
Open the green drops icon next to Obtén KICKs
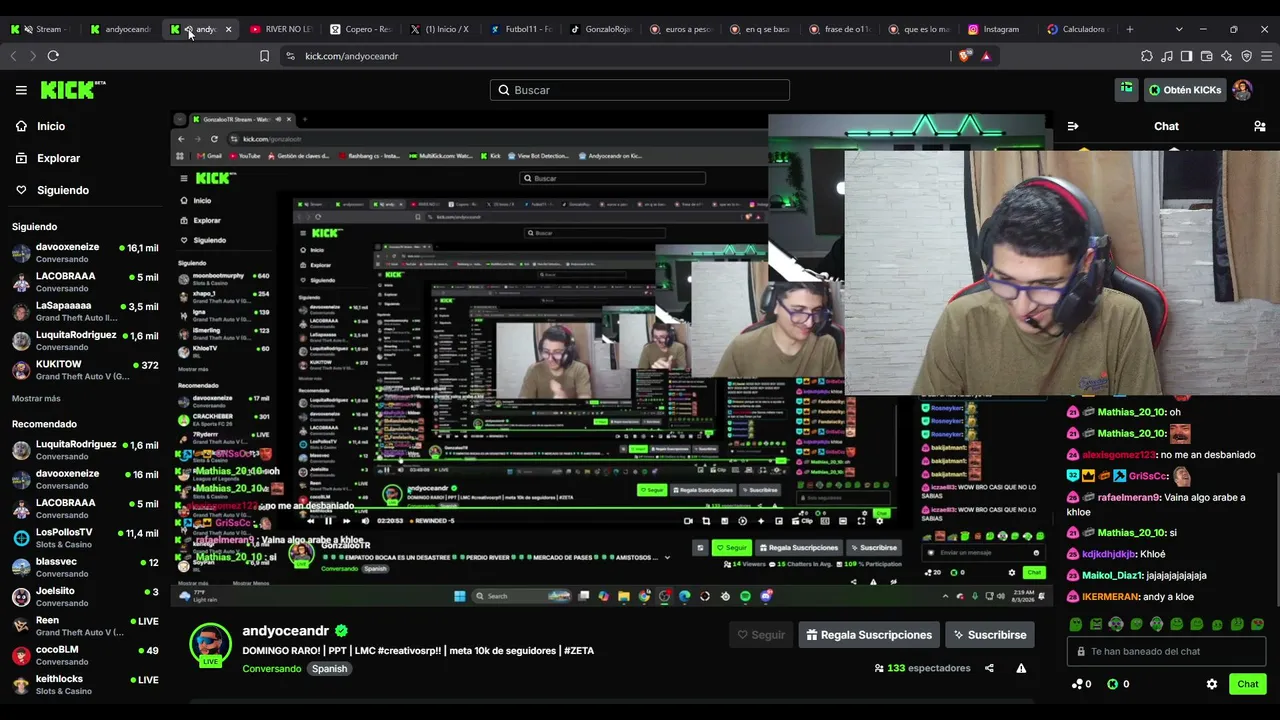pyautogui.click(x=1126, y=89)
